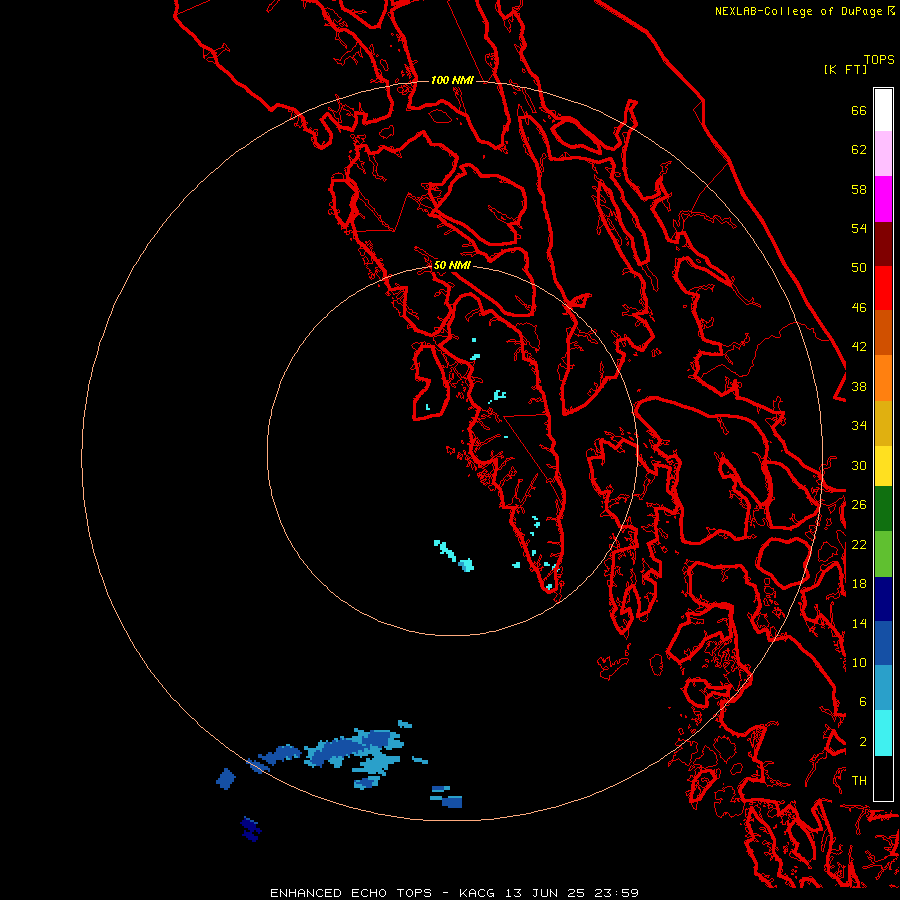Click the gold 34 color swatch
The width and height of the screenshot is (900, 900).
pyautogui.click(x=883, y=424)
